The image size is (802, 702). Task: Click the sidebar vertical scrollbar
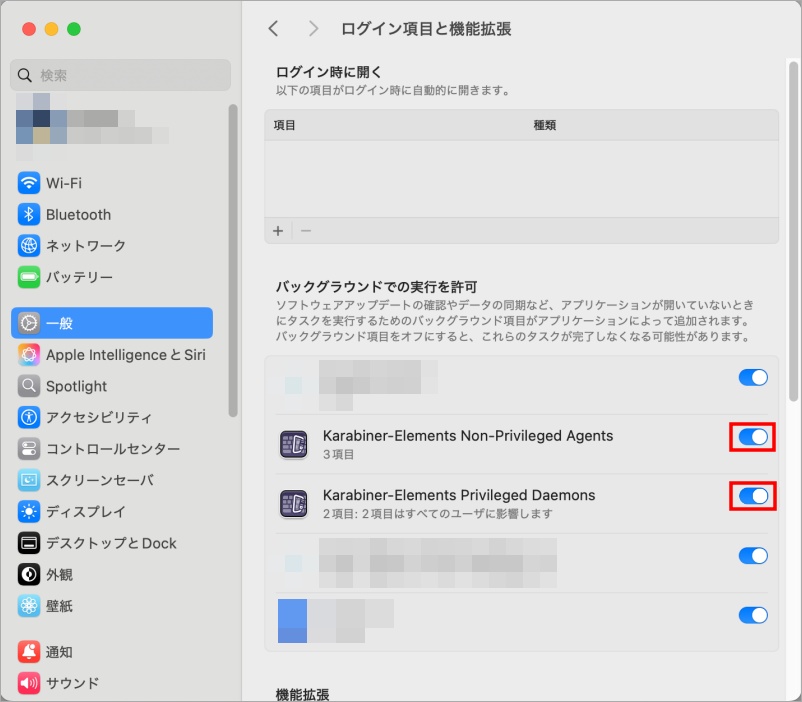pos(233,260)
